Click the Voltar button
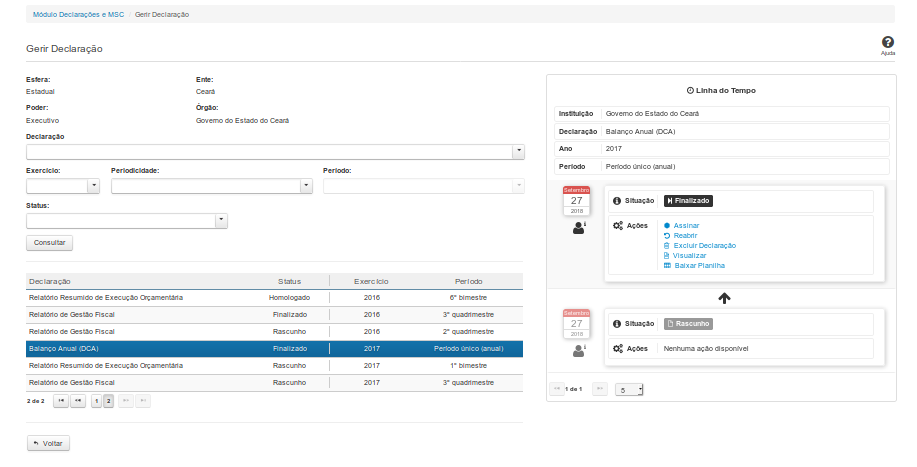 pyautogui.click(x=48, y=443)
